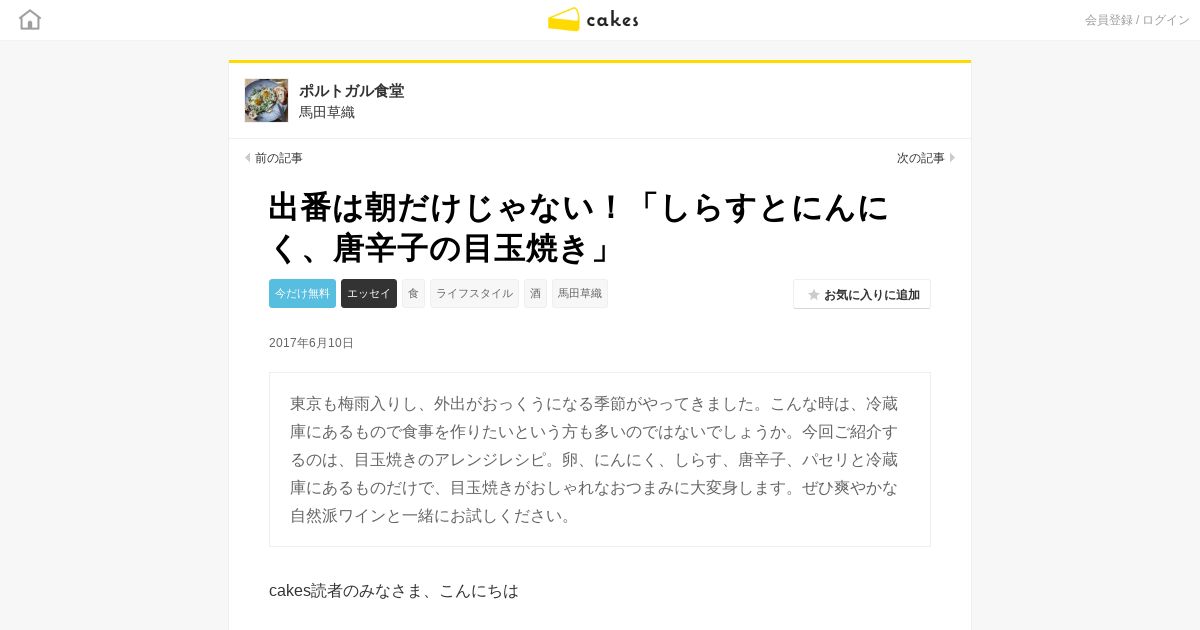The image size is (1200, 630).
Task: Click the article headline about 目玉焼き
Action: point(580,227)
